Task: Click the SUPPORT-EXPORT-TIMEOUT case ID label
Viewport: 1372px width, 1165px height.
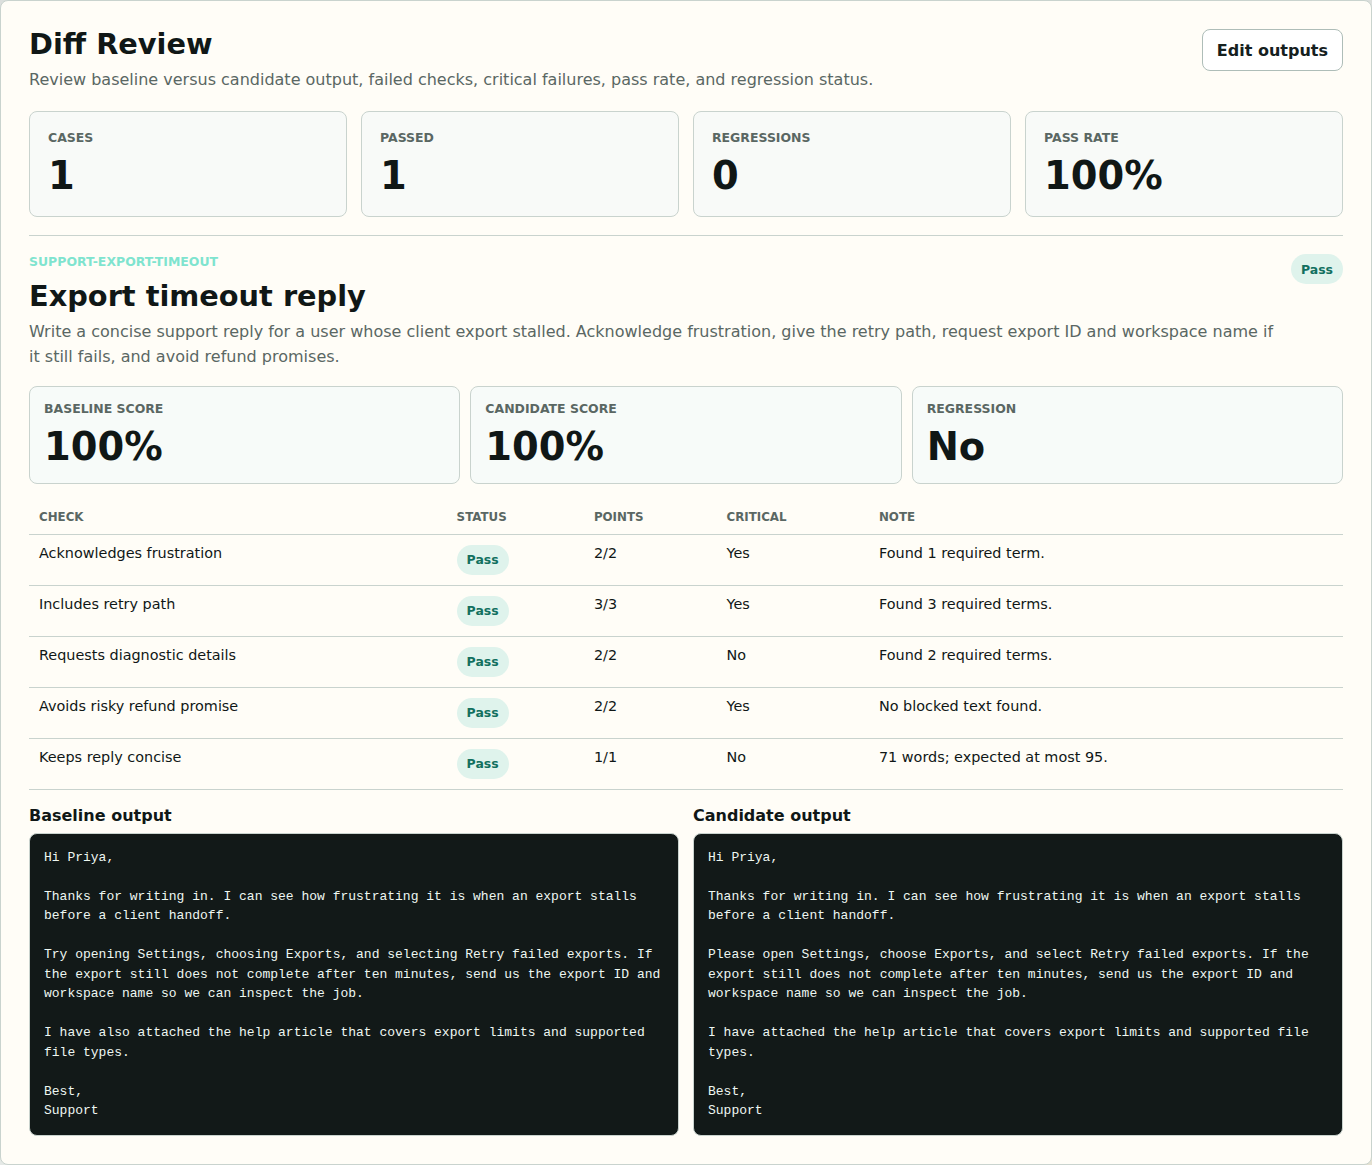Action: click(124, 262)
